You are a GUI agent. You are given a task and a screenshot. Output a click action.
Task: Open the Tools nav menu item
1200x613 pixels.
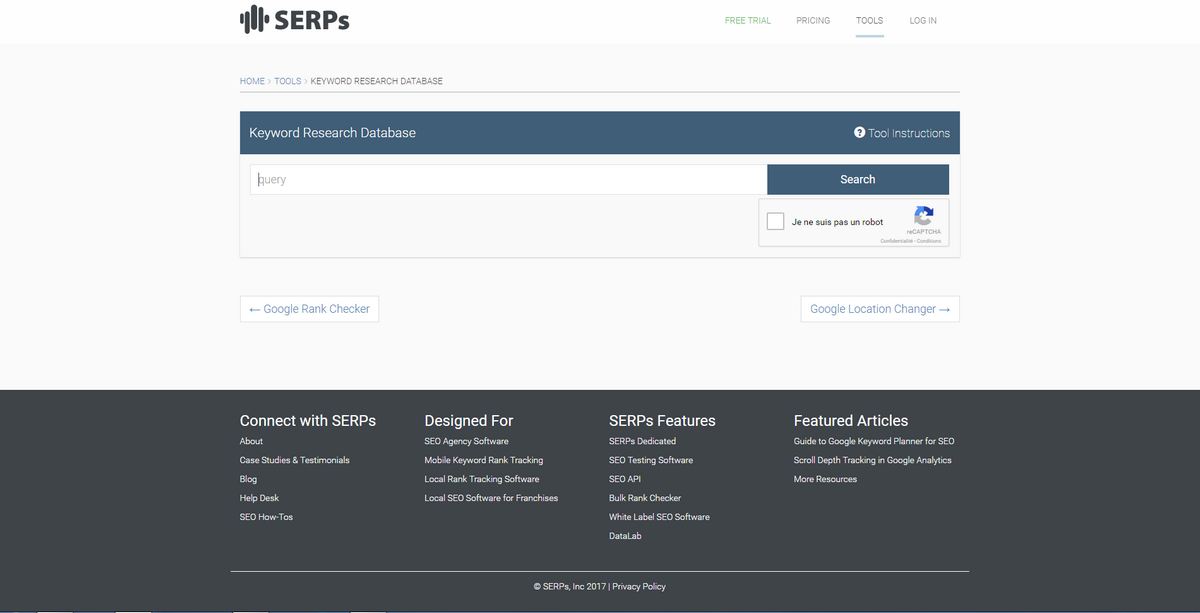coord(870,20)
